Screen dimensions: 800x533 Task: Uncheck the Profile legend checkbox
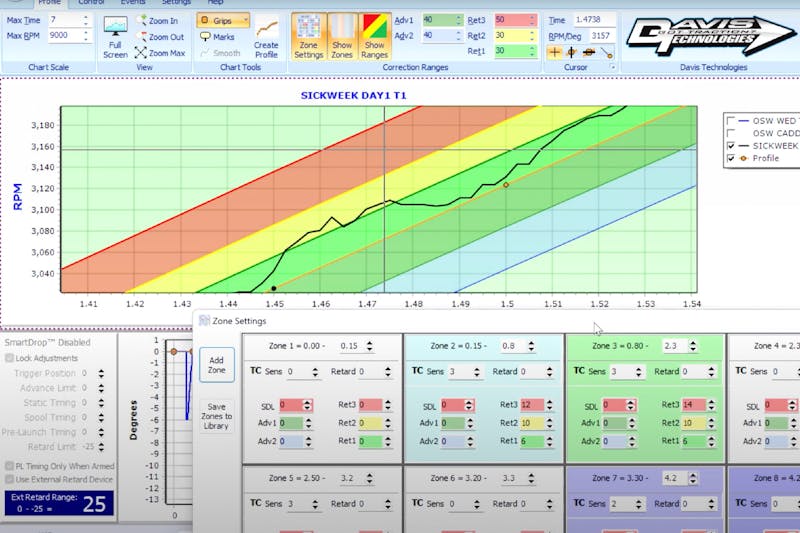[x=731, y=158]
